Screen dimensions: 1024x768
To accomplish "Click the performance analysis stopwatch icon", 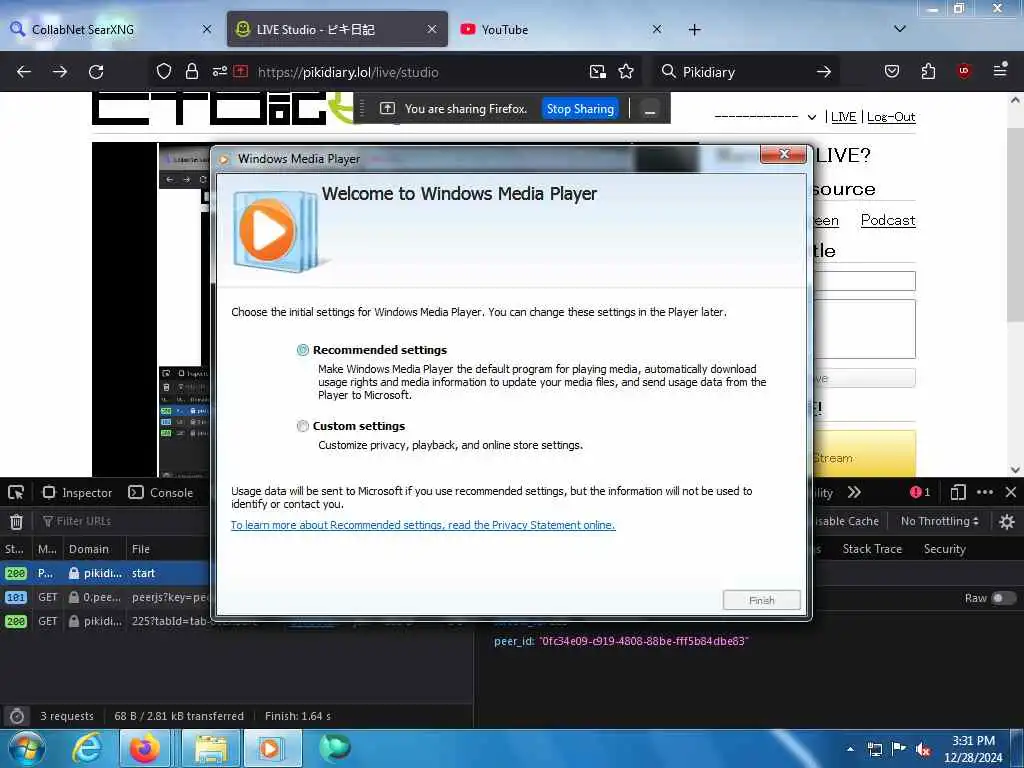I will (x=17, y=716).
